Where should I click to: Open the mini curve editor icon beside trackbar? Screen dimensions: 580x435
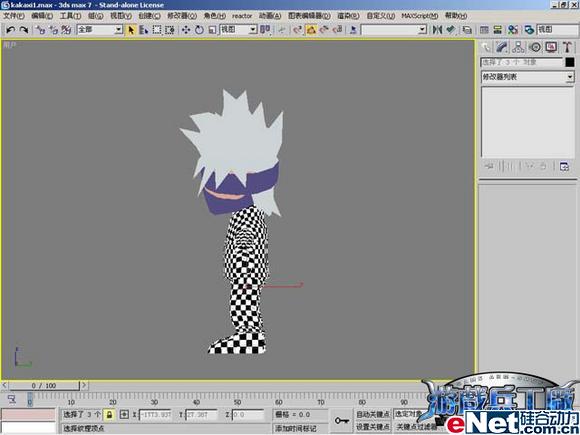click(x=12, y=399)
